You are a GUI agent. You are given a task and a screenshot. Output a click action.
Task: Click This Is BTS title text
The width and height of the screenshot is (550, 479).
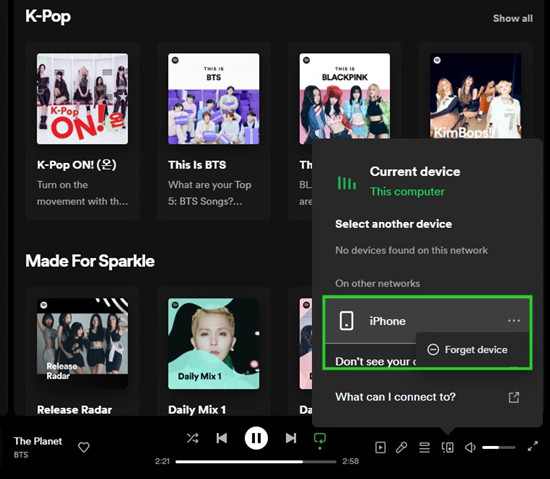[197, 165]
